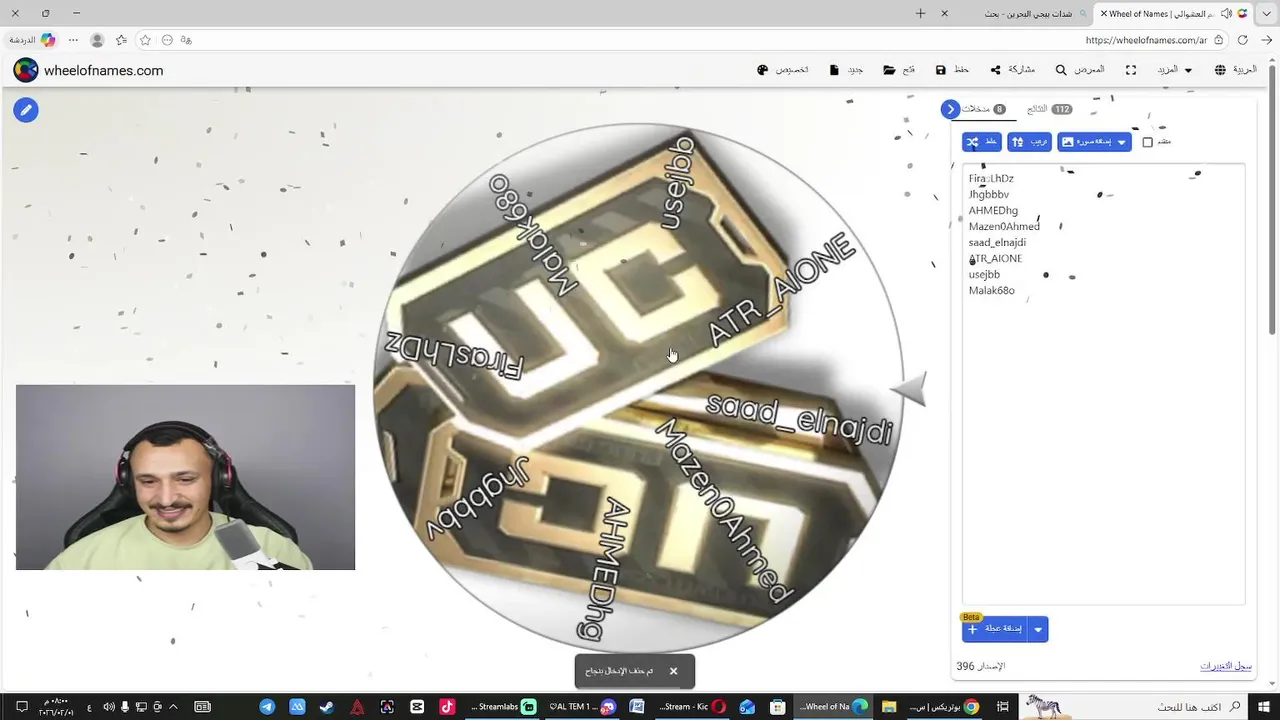The width and height of the screenshot is (1280, 720).
Task: Switch to the Bing search browser tab
Action: click(1020, 14)
